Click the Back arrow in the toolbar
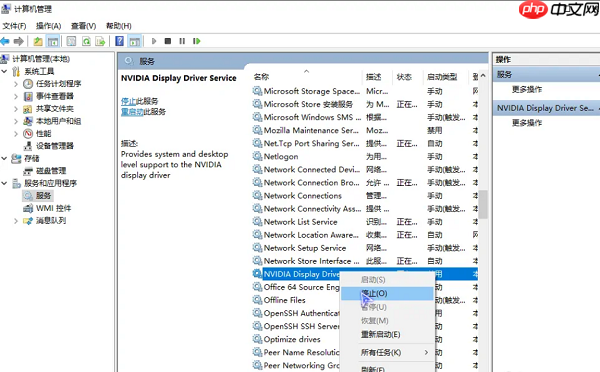The height and width of the screenshot is (372, 600). pyautogui.click(x=5, y=41)
